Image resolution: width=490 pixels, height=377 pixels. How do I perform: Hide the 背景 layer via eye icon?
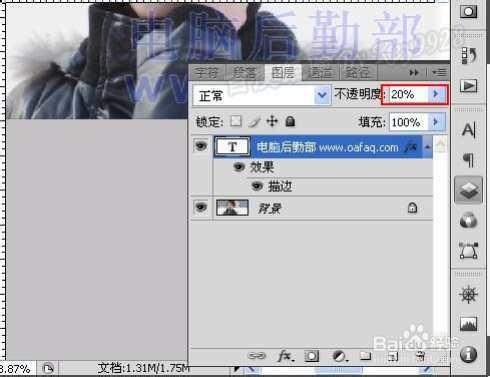pos(201,207)
